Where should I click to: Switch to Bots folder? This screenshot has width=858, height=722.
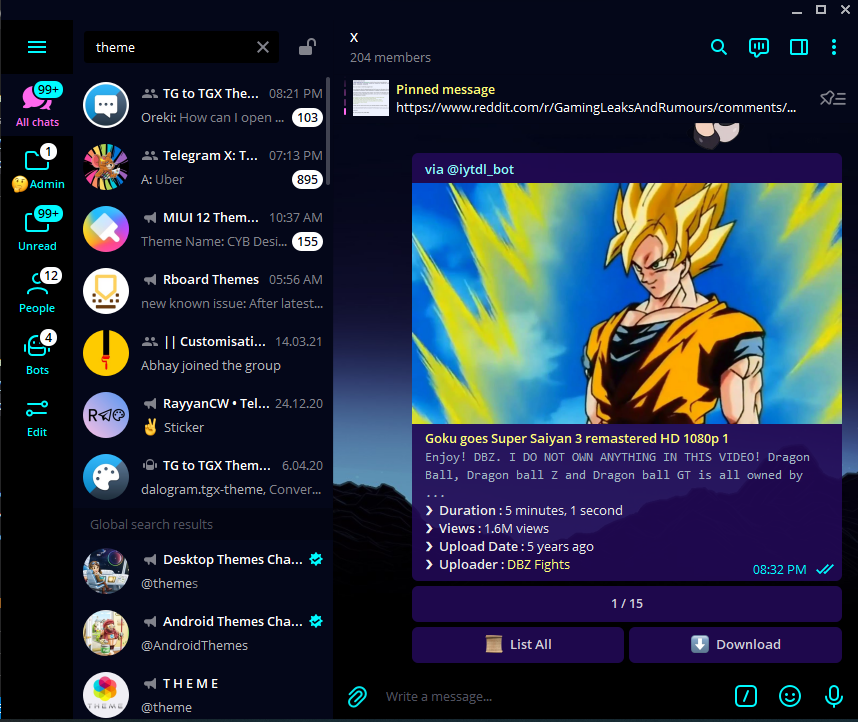click(37, 353)
